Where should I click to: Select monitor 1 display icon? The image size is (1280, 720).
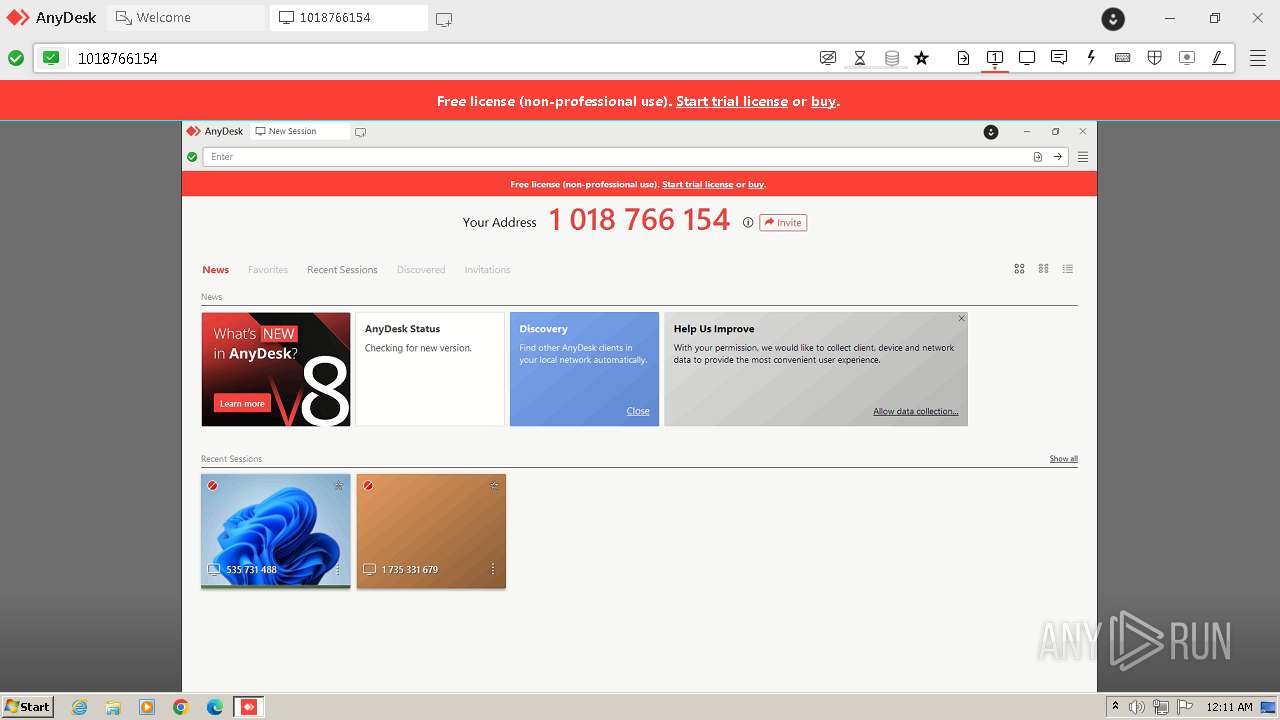click(995, 58)
